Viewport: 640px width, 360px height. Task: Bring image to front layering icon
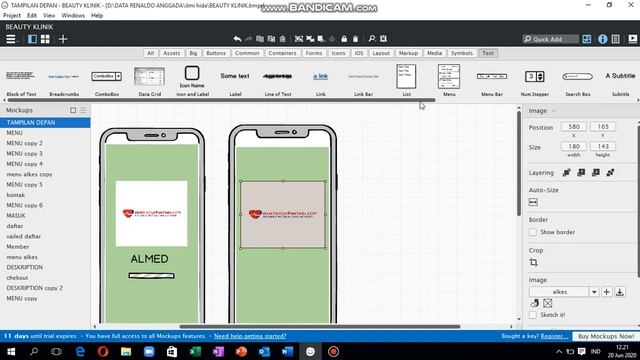(x=567, y=173)
